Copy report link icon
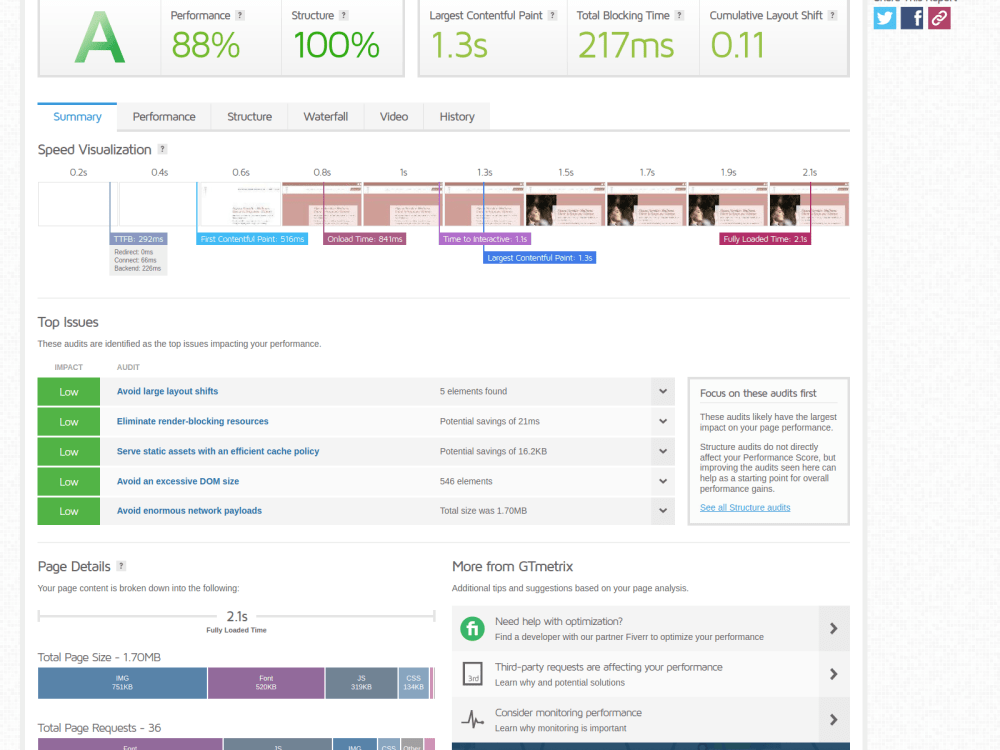This screenshot has height=750, width=1000. pos(939,18)
